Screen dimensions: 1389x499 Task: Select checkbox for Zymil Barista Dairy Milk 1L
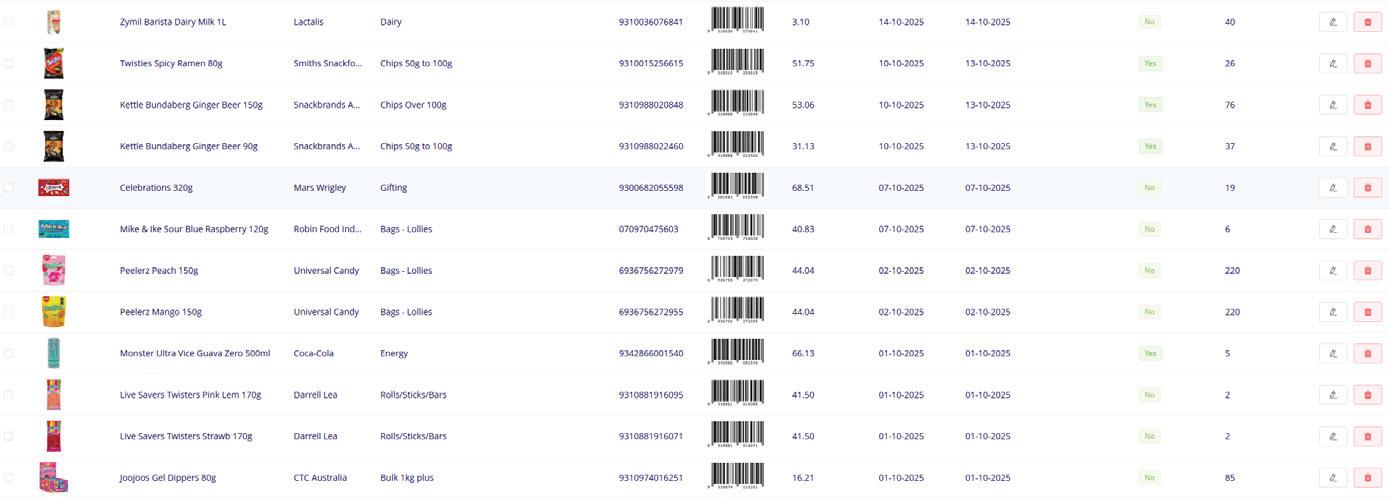[x=9, y=21]
